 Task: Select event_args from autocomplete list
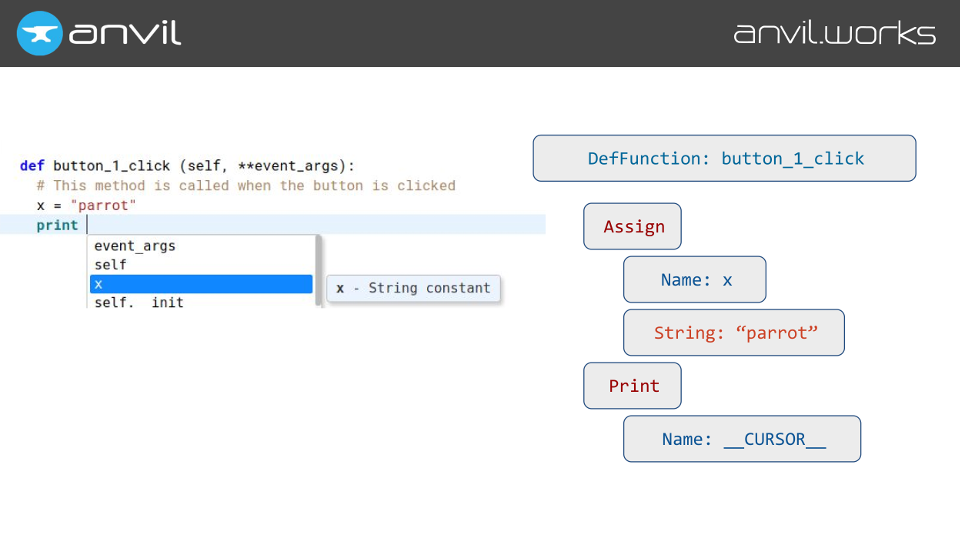[135, 246]
